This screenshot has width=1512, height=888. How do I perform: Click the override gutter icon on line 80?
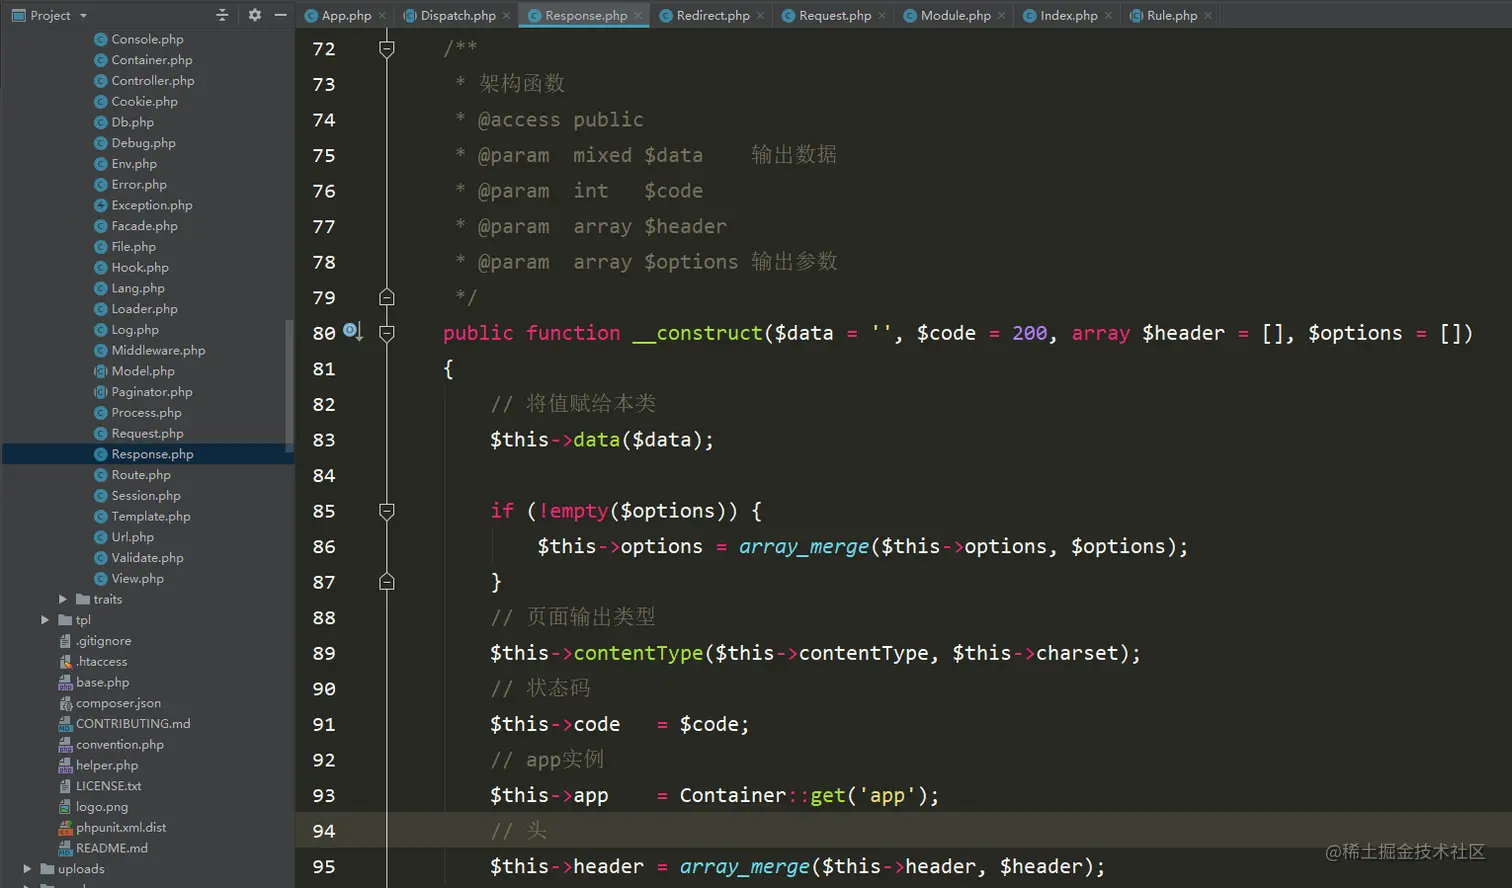click(352, 331)
